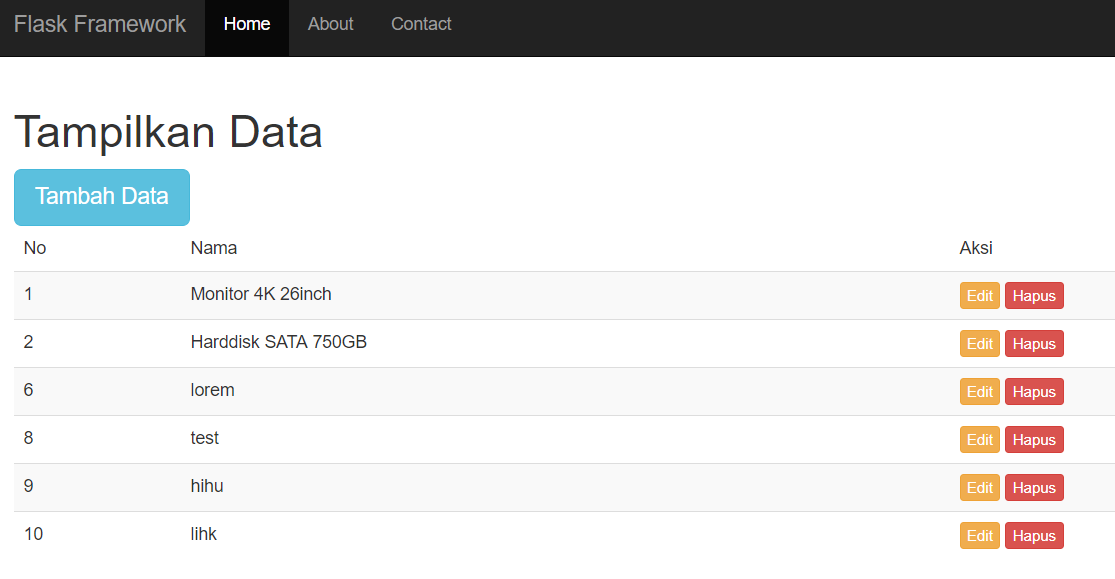Edit the Monitor 4K 26inch entry

[x=979, y=295]
